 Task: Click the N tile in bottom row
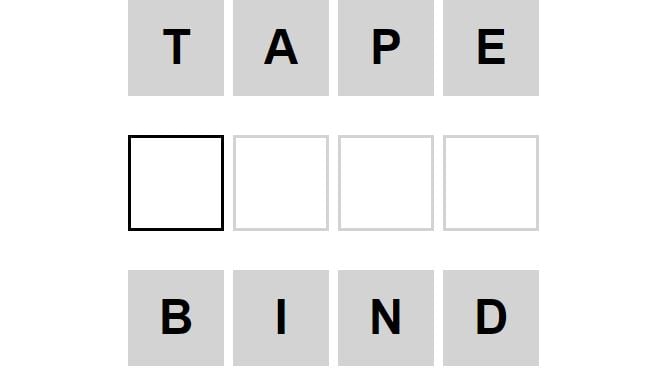[x=386, y=318]
